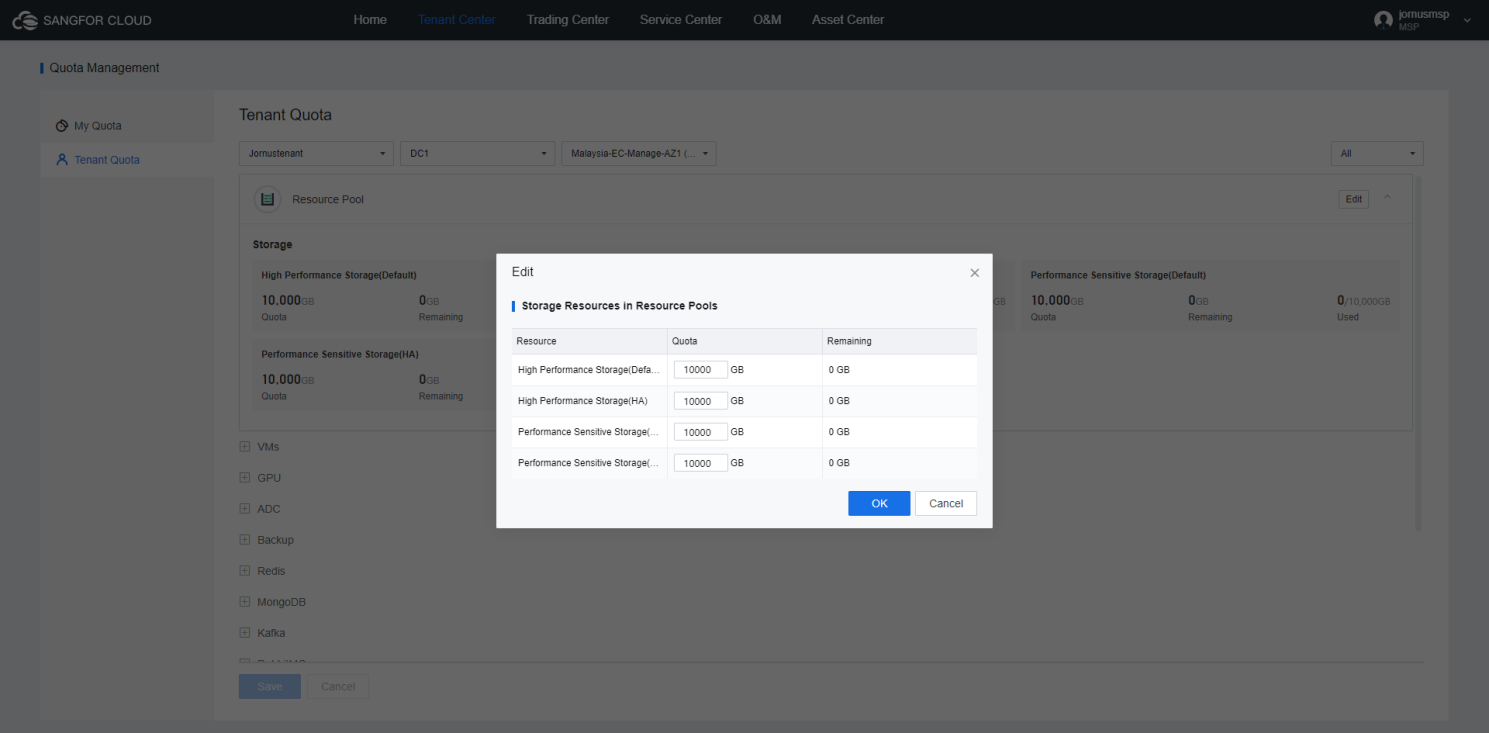Screen dimensions: 1489x733
Task: Click the page-bottom Cancel button
Action: click(x=338, y=686)
